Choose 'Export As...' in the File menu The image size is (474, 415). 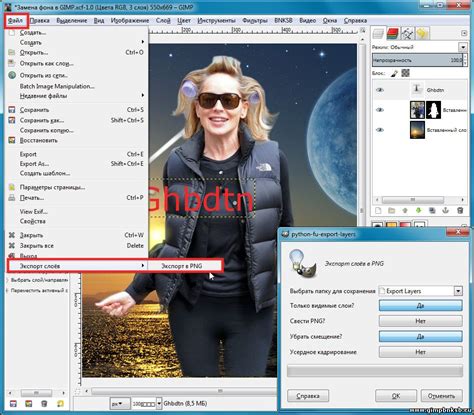click(77, 164)
